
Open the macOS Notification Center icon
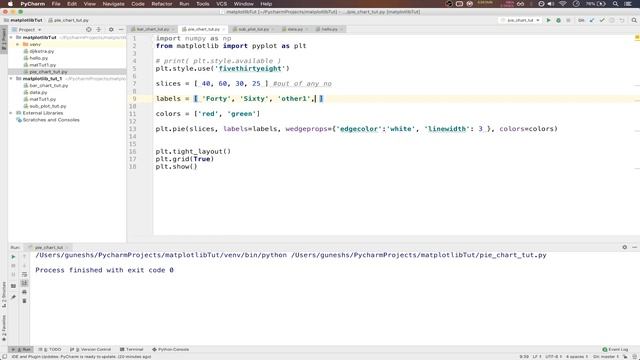[x=628, y=4]
